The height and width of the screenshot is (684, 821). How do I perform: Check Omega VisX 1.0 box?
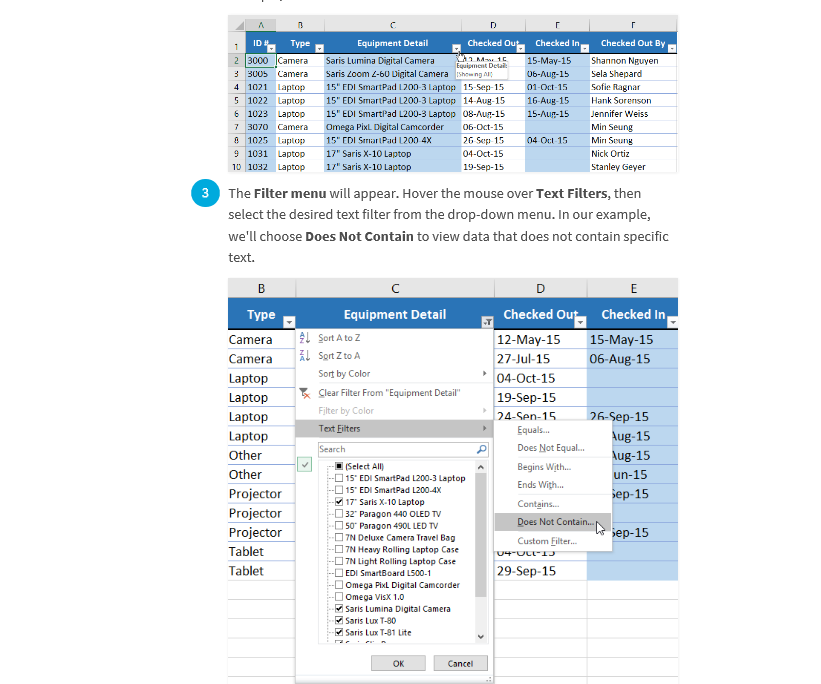[x=339, y=597]
